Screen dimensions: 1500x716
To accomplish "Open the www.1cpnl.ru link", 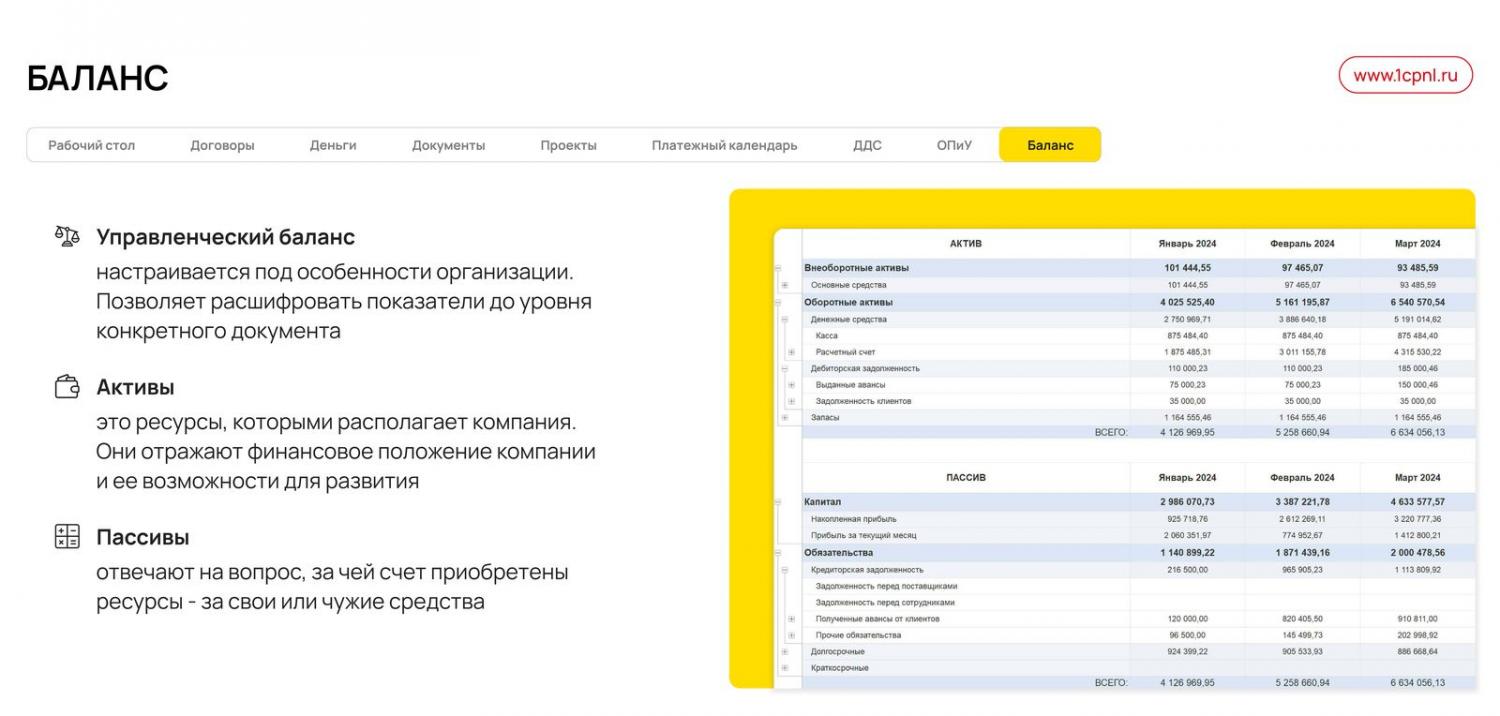I will pyautogui.click(x=1405, y=75).
